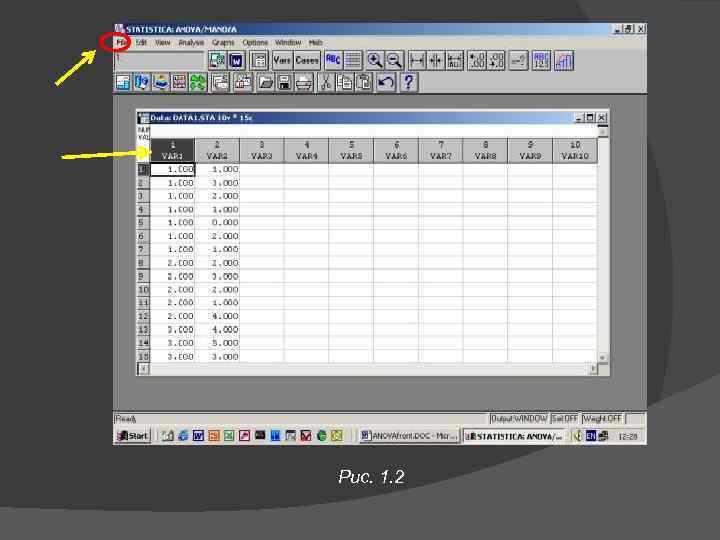Click the grid lines toolbar icon
Screen dimensions: 720x540
click(x=353, y=61)
